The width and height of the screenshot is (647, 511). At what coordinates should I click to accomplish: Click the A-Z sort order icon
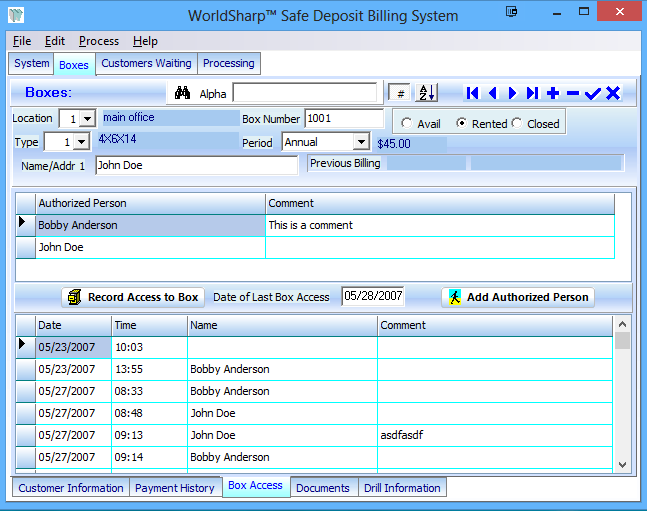427,93
